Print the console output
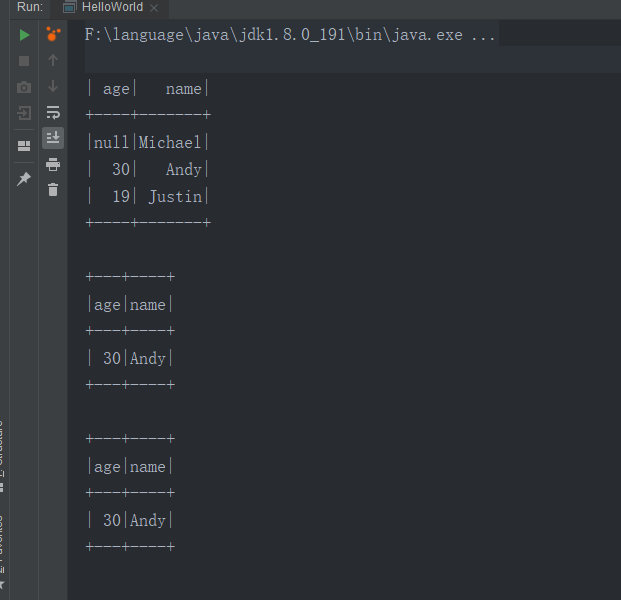The image size is (621, 600). [53, 164]
